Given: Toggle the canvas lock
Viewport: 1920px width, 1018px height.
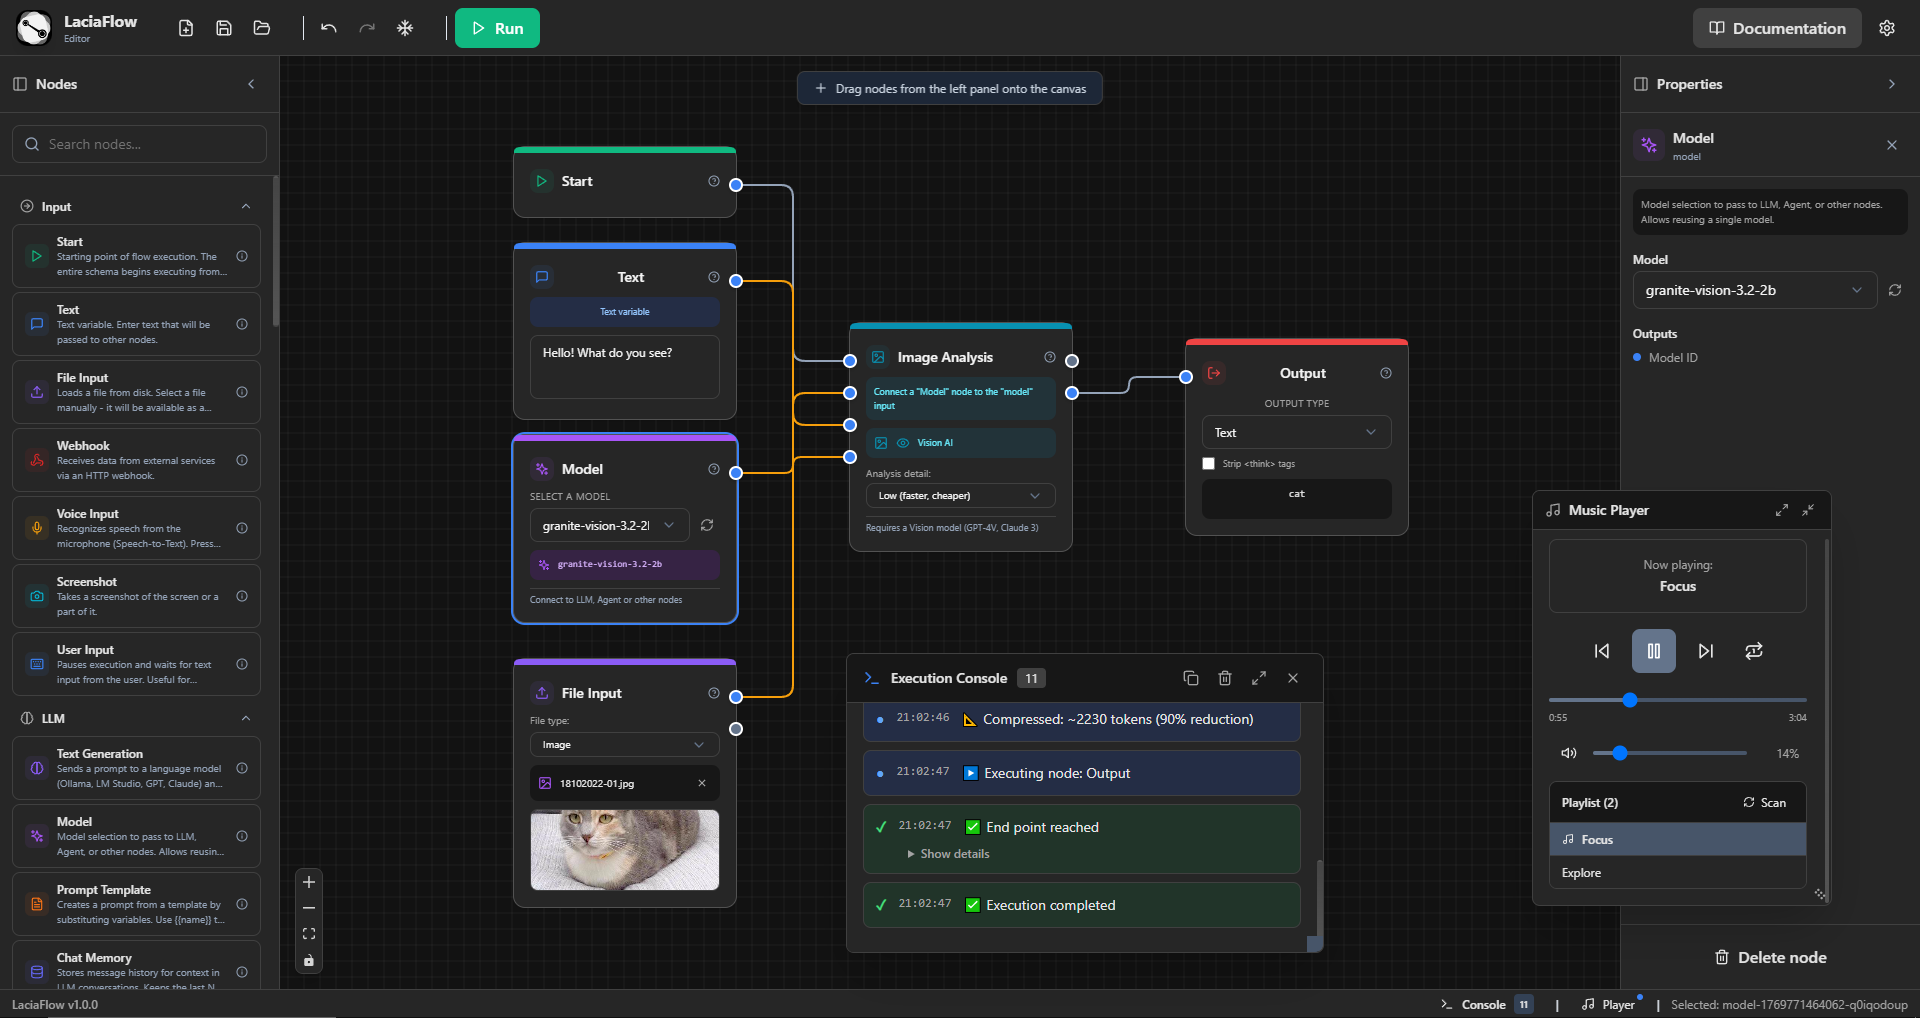Looking at the screenshot, I should pos(308,961).
